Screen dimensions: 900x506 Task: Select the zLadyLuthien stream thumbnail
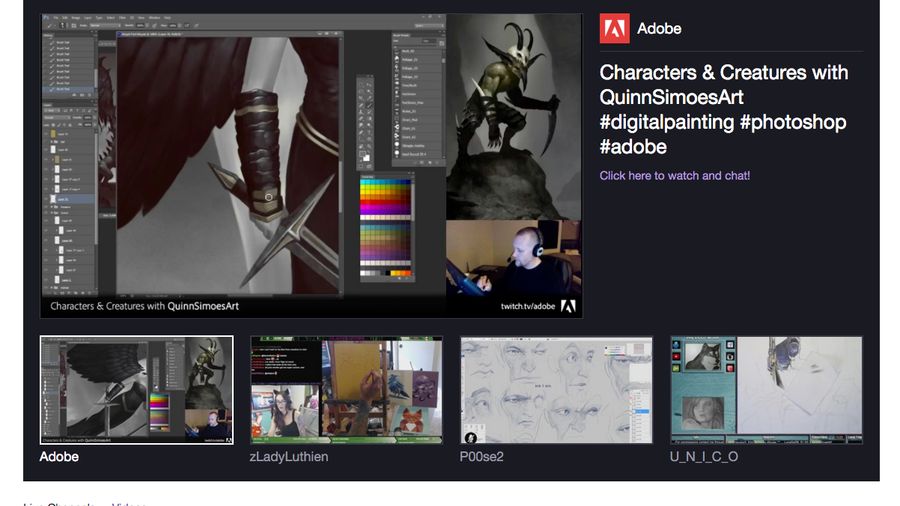click(346, 390)
